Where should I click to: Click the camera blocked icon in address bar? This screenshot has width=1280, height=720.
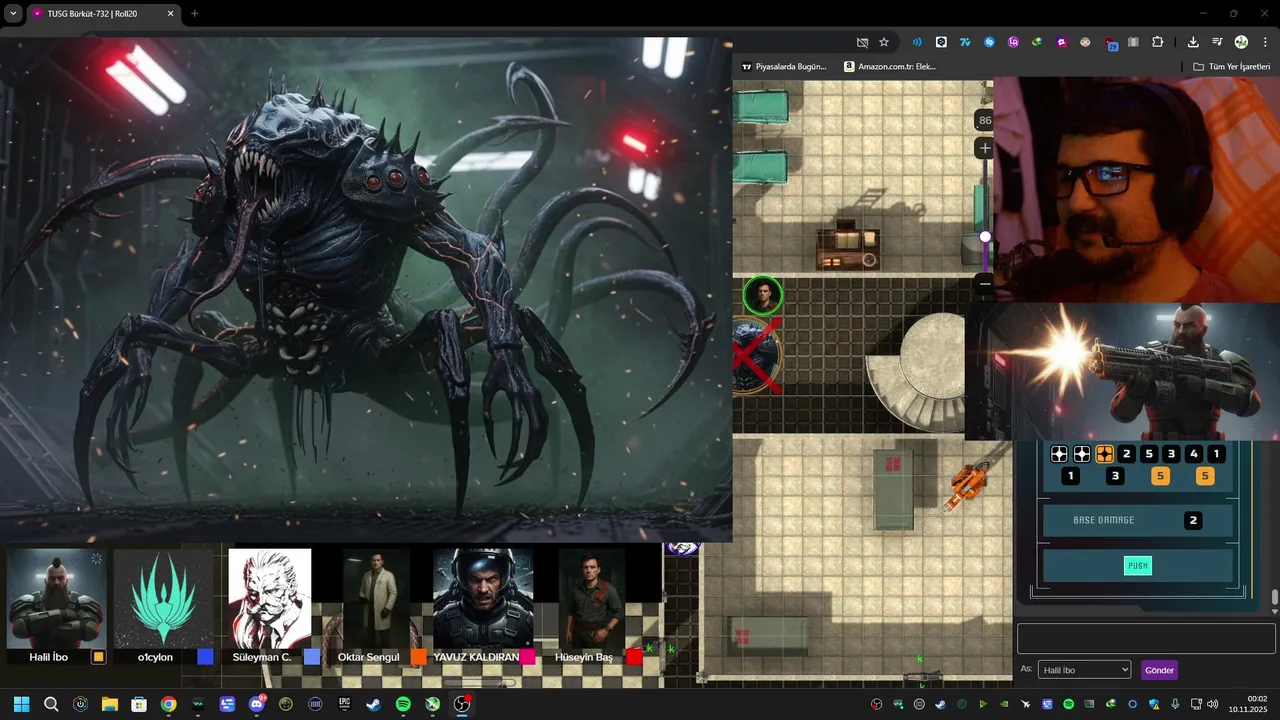(862, 42)
